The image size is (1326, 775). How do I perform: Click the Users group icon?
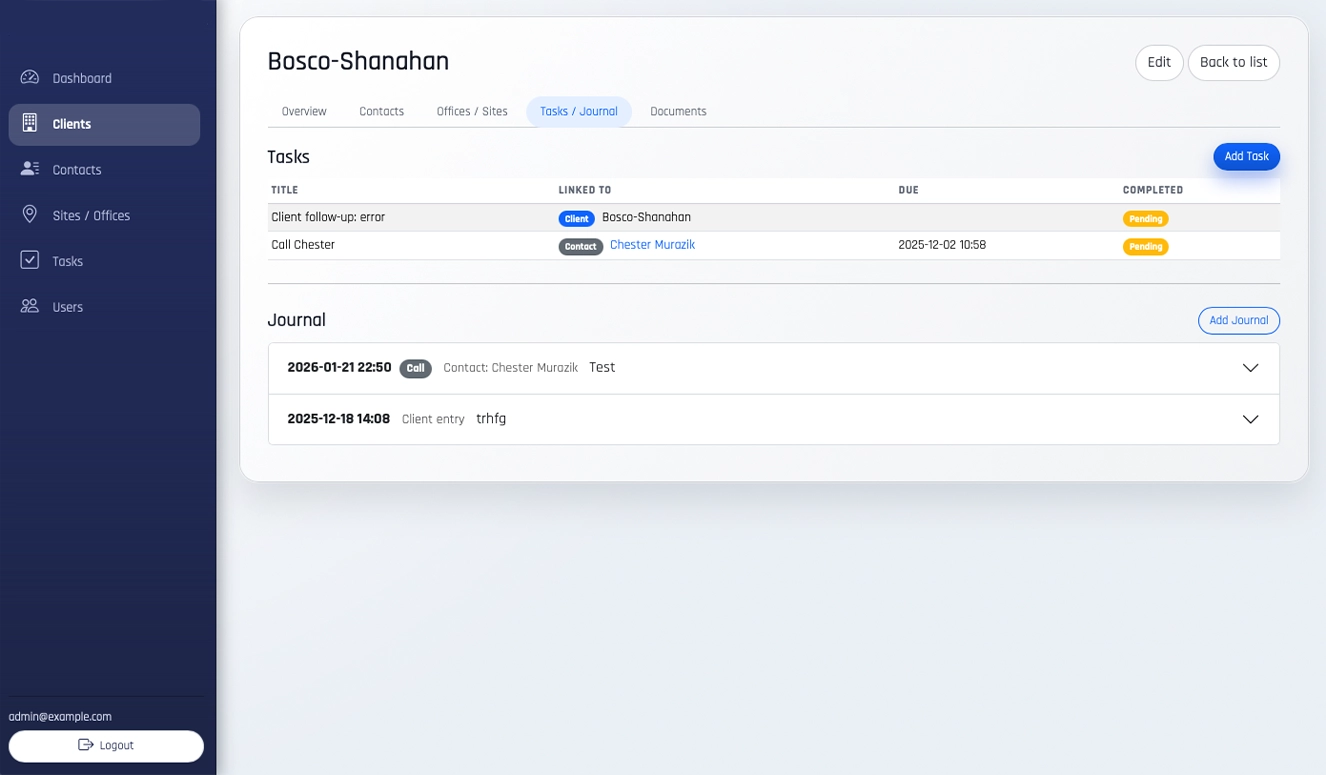[x=30, y=307]
